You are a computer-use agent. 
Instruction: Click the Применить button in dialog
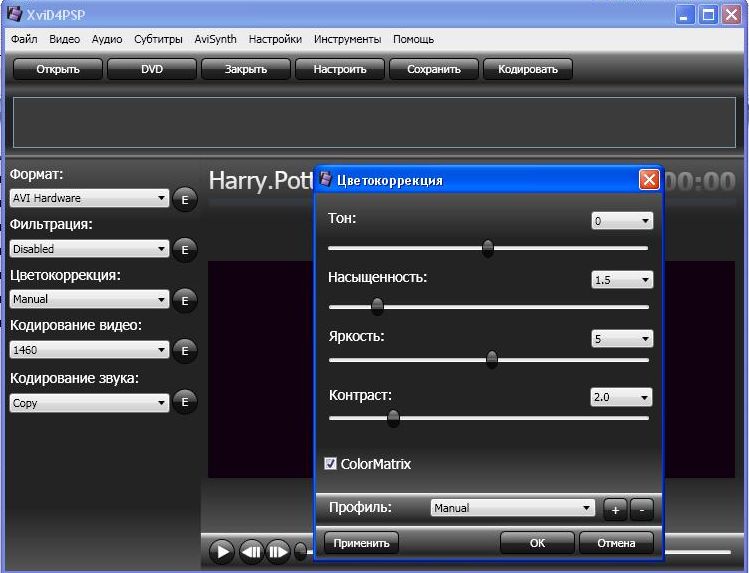click(x=361, y=543)
